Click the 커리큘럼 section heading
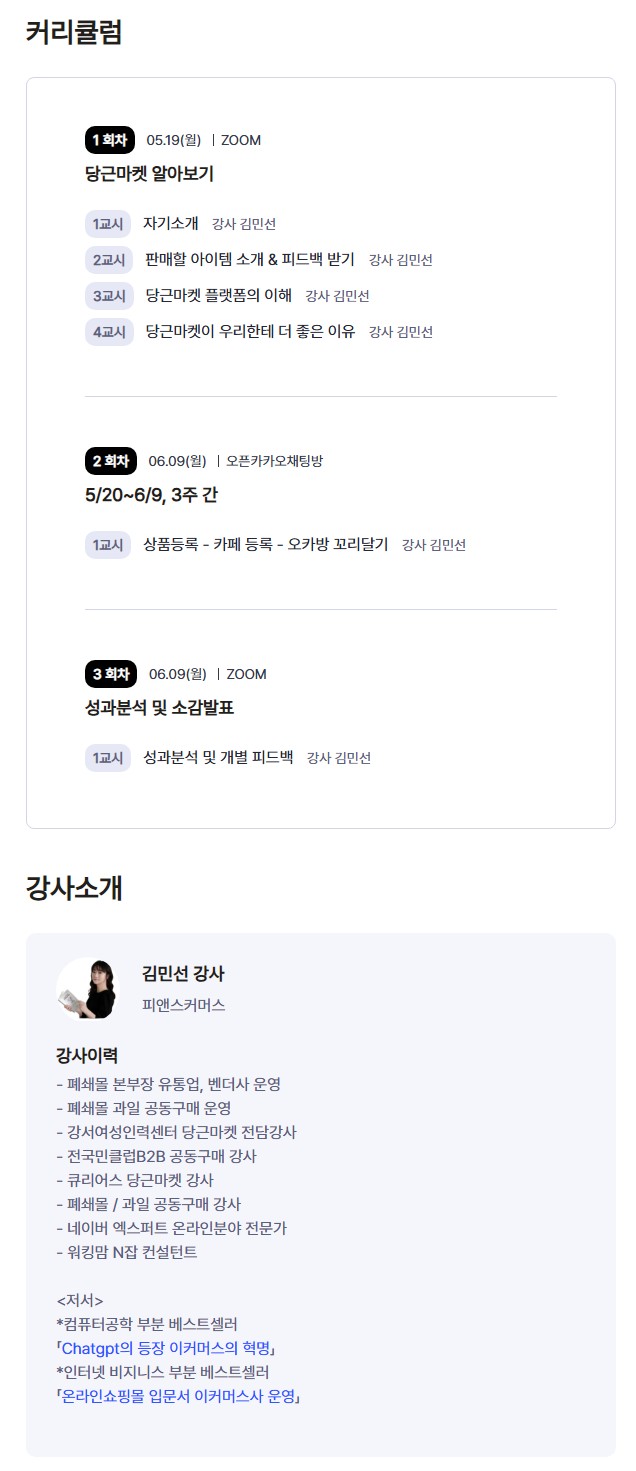The width and height of the screenshot is (636, 1471). tap(74, 31)
